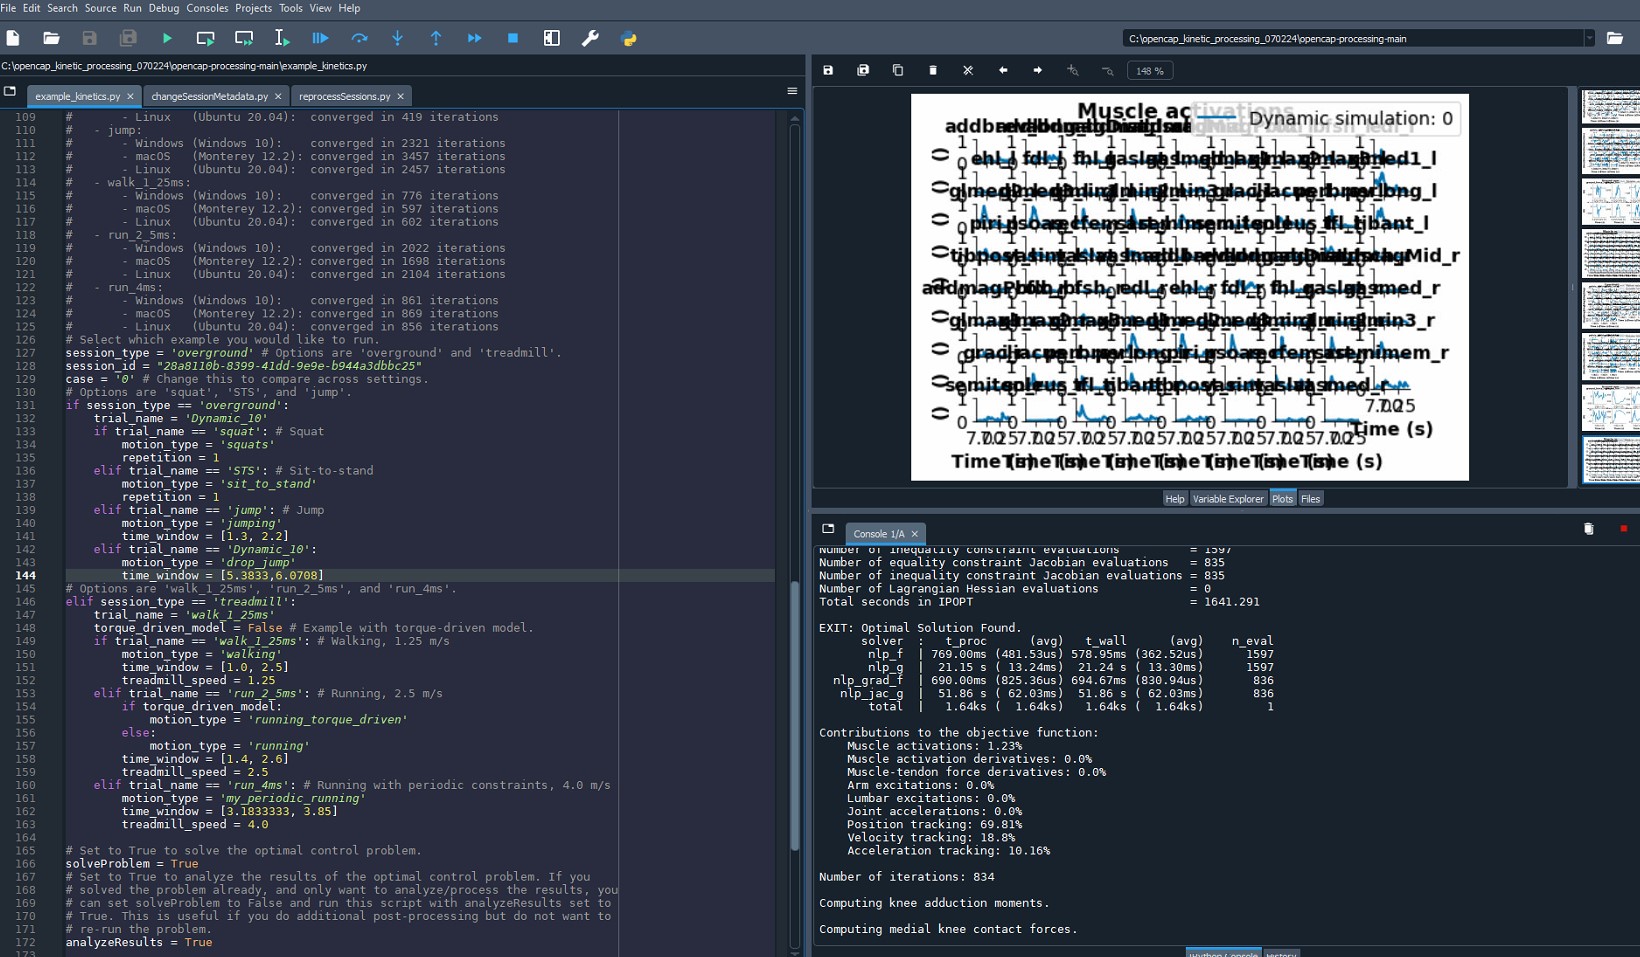The image size is (1640, 957).
Task: Switch to Help pane tab
Action: (1174, 498)
